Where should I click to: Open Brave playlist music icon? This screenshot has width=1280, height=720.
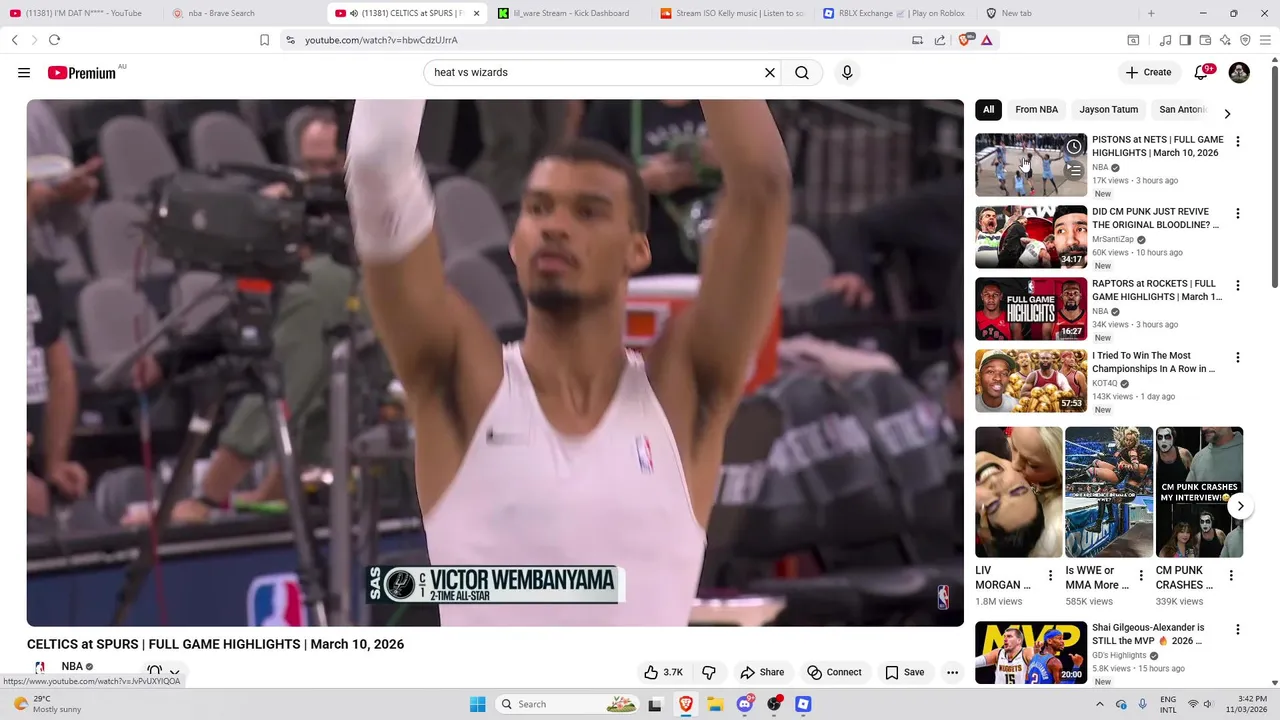point(1165,40)
